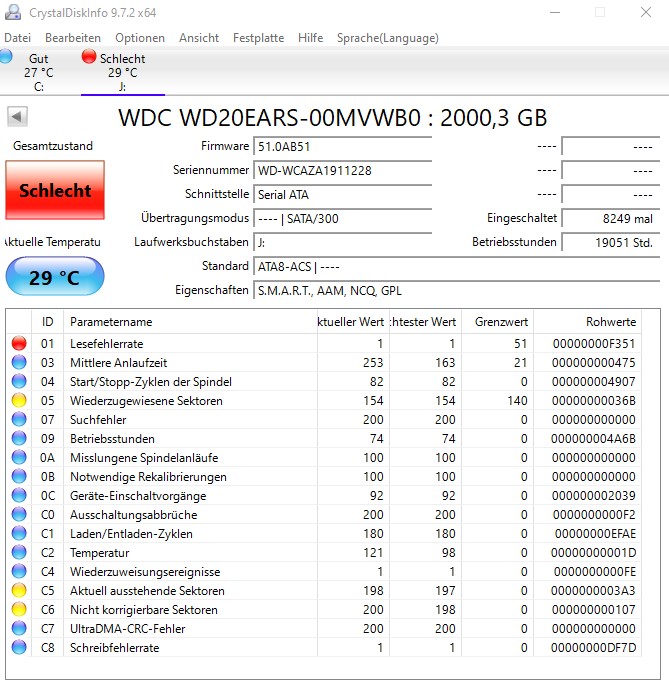The width and height of the screenshot is (669, 688).
Task: Click the Rohwerte column header
Action: pyautogui.click(x=587, y=322)
